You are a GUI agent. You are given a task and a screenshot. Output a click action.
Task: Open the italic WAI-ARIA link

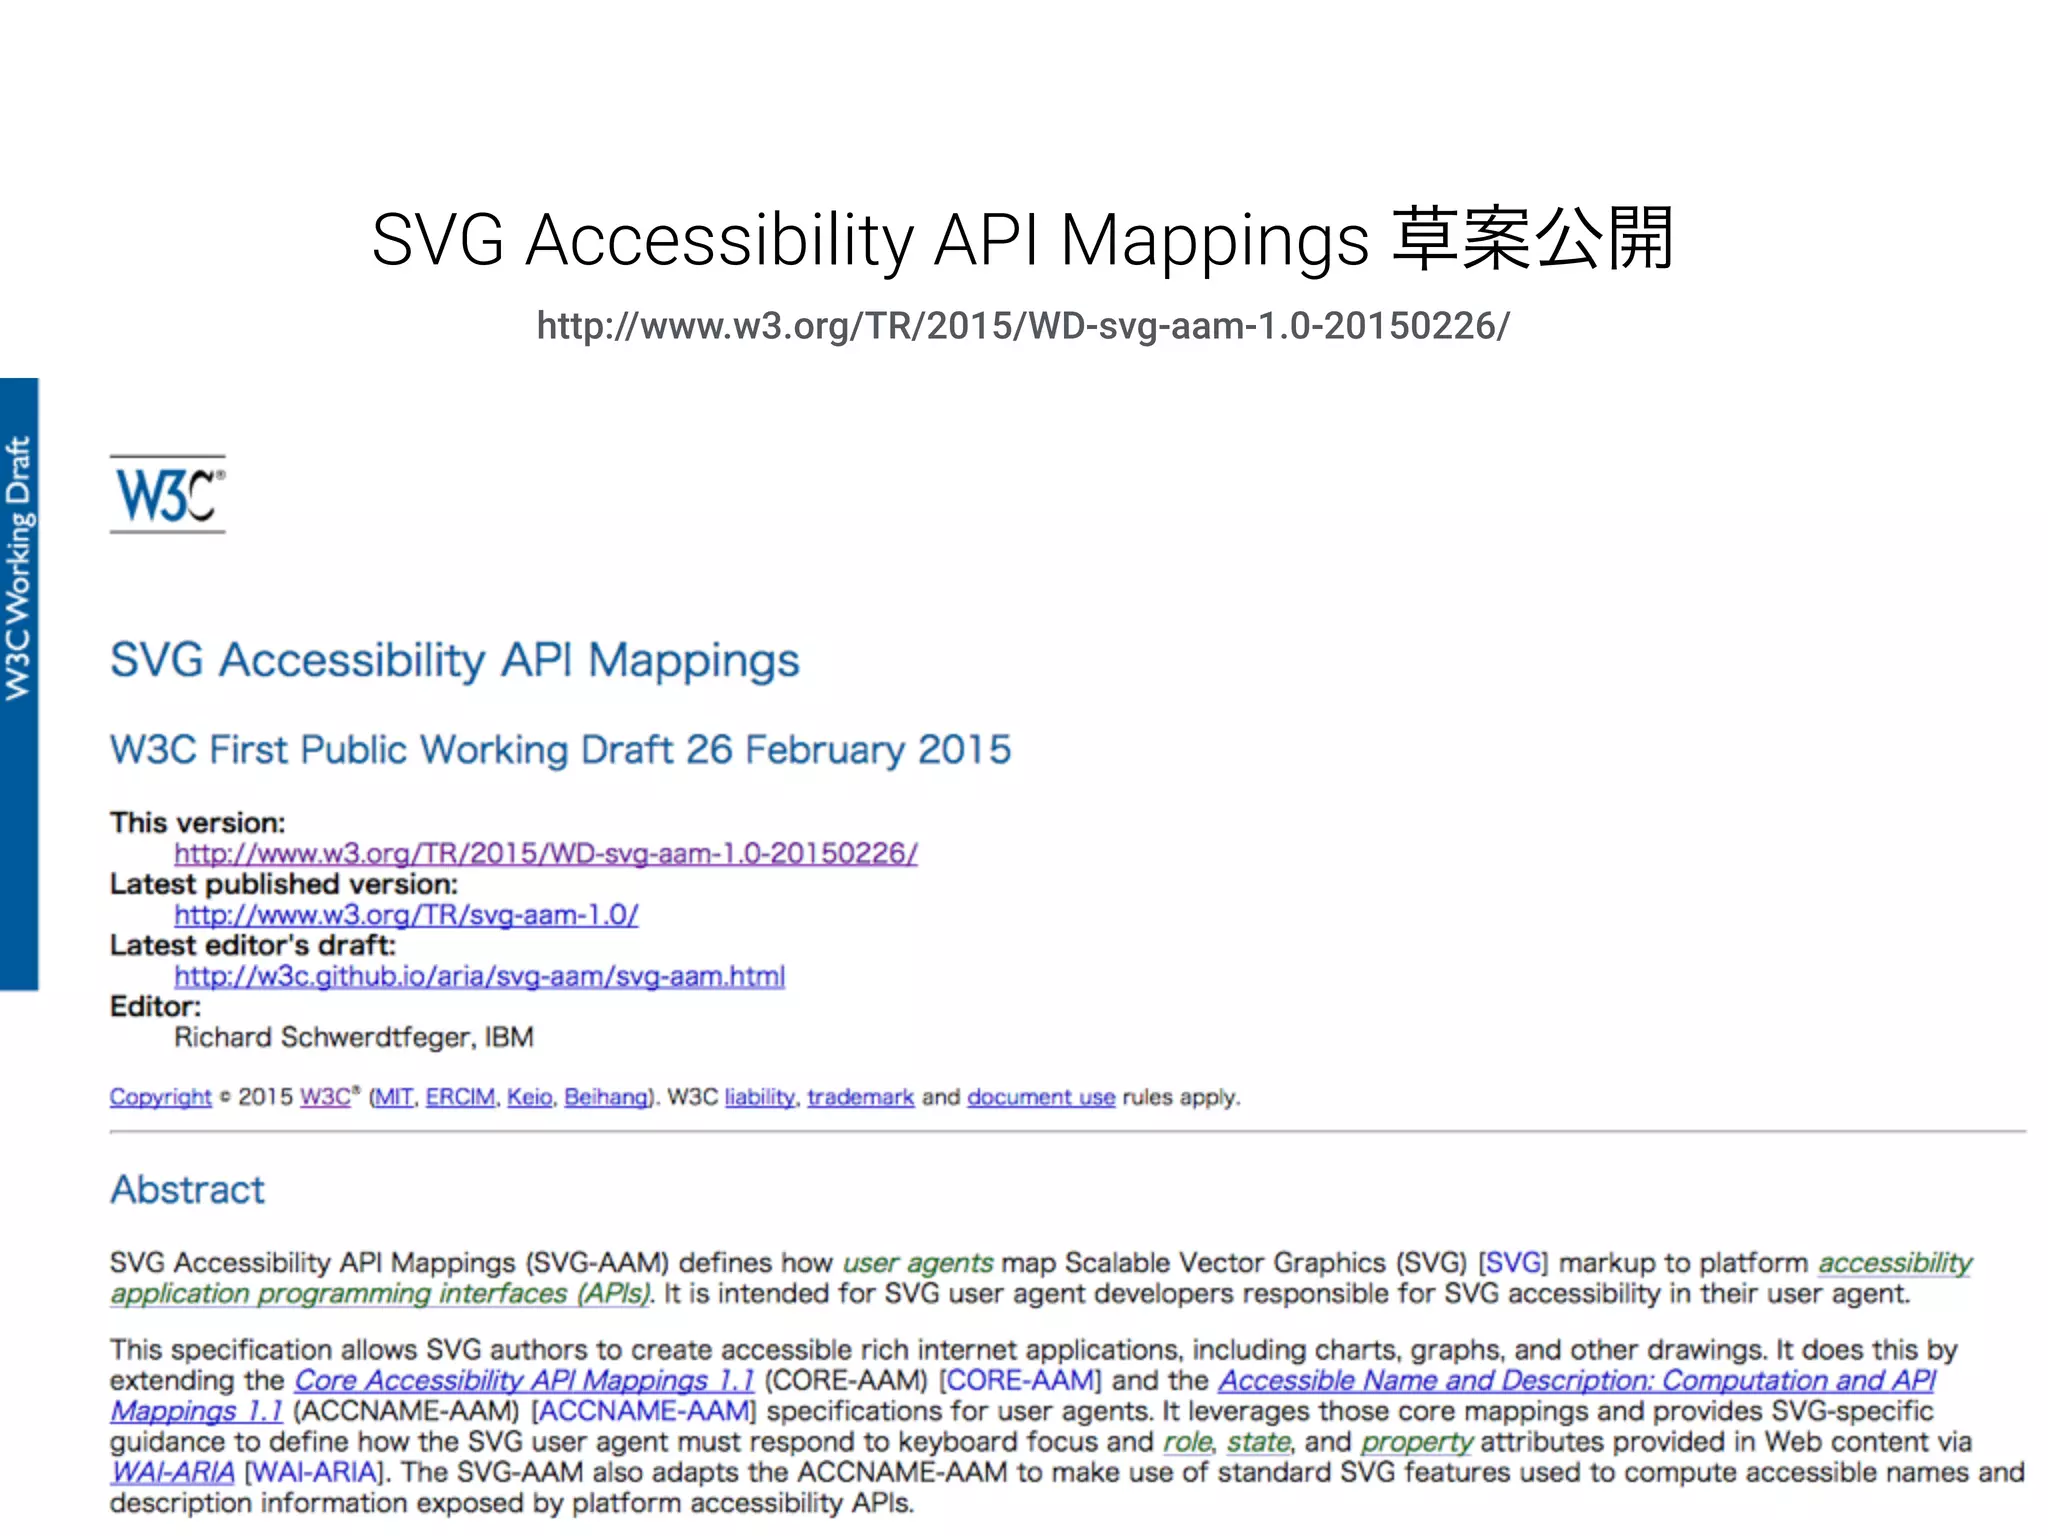pyautogui.click(x=172, y=1473)
